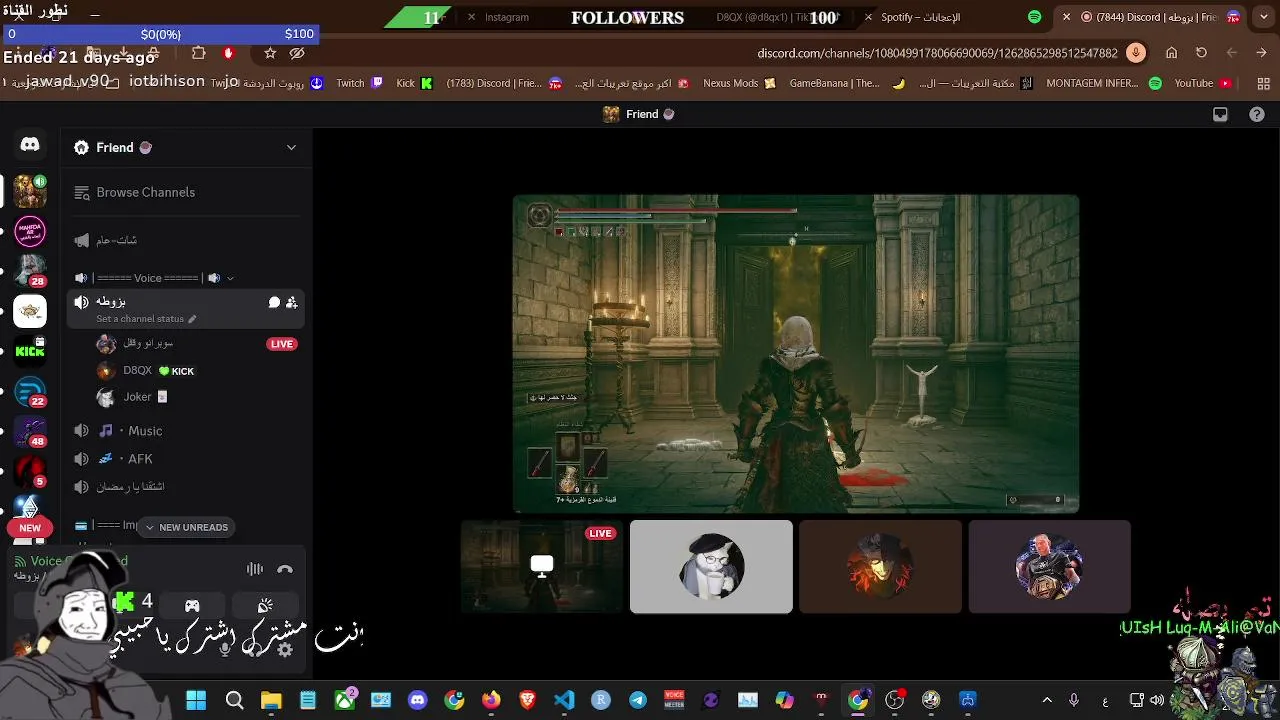Open Discord user settings gear
Screen dimensions: 1280x720
(x=285, y=650)
